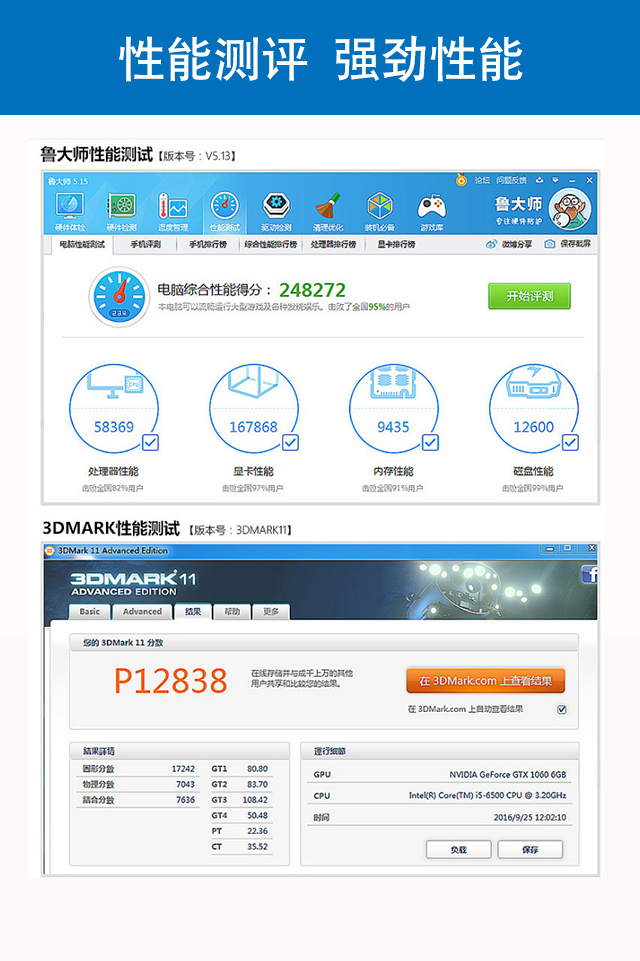Click graphics score value 17242
Viewport: 640px width, 961px height.
[x=183, y=769]
